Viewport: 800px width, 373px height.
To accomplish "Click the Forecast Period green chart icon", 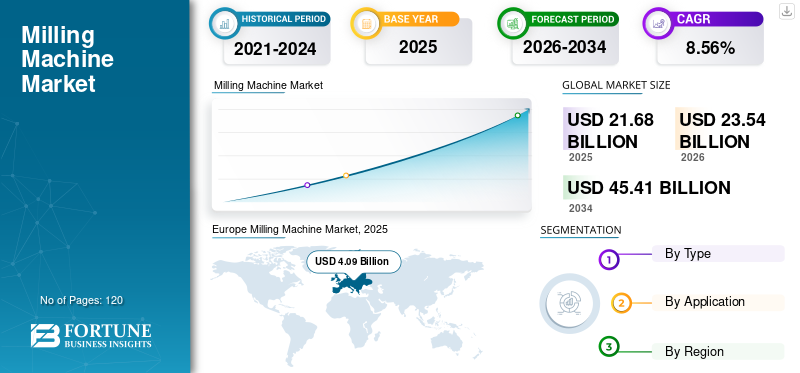I will [513, 23].
